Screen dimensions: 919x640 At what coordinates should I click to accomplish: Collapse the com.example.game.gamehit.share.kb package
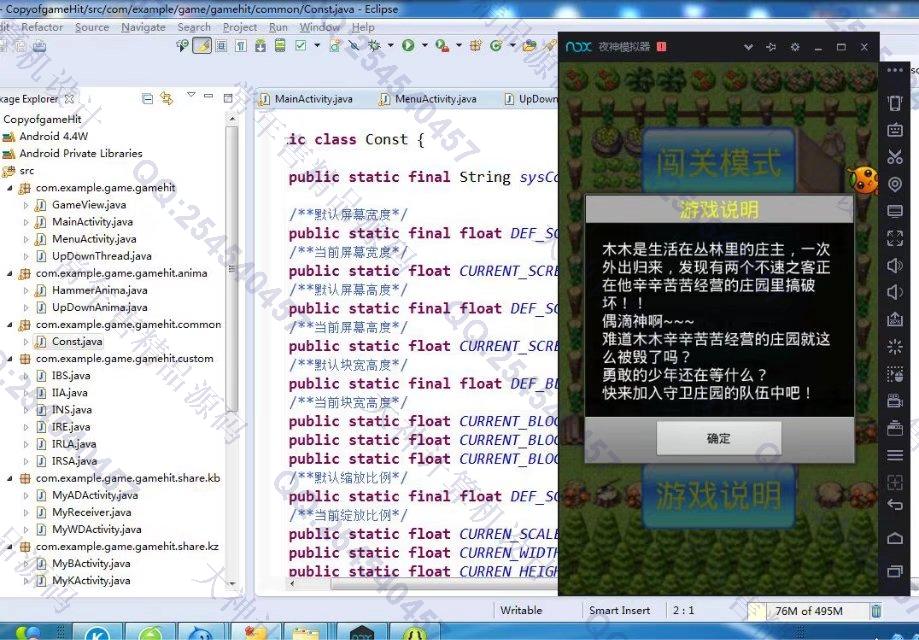[10, 478]
